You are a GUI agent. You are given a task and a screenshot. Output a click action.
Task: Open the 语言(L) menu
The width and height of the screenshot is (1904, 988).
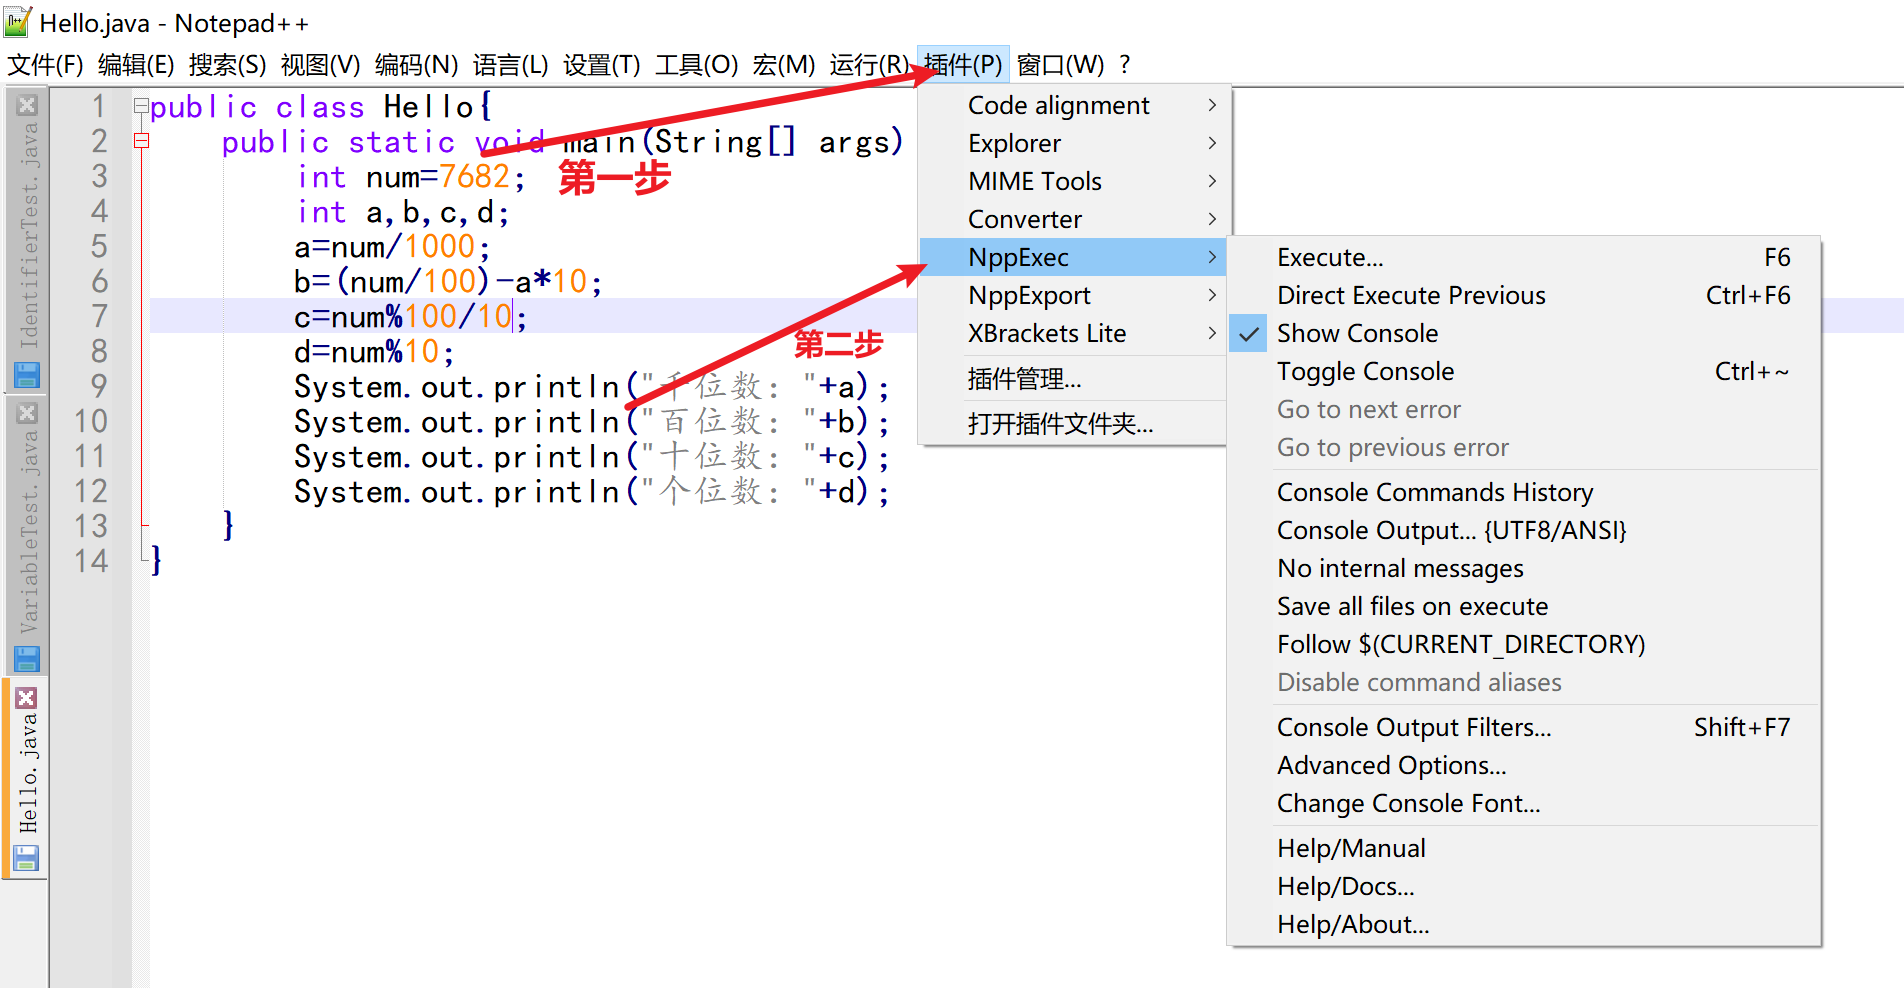510,65
